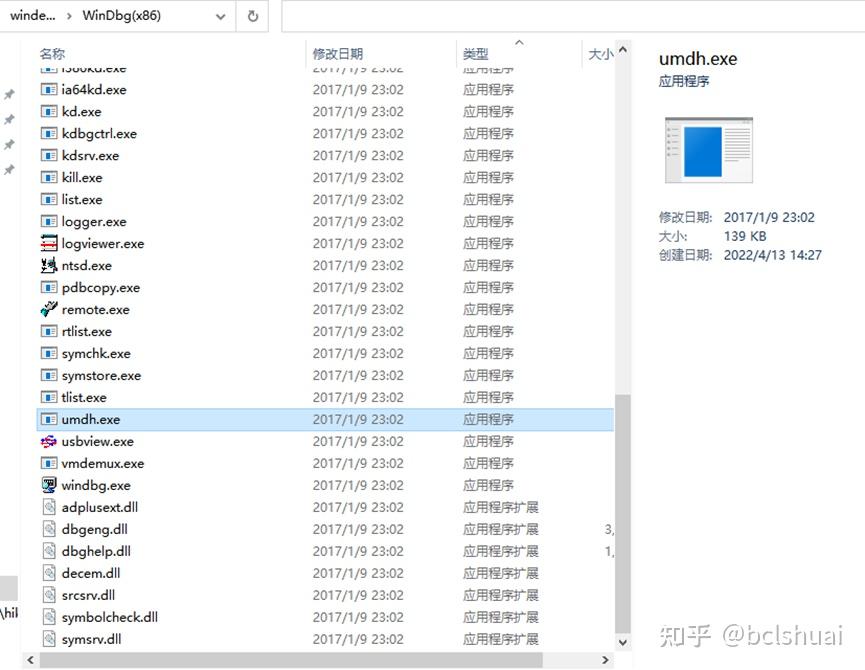Image resolution: width=865 pixels, height=670 pixels.
Task: Sort by the 大小 column header
Action: pyautogui.click(x=601, y=54)
